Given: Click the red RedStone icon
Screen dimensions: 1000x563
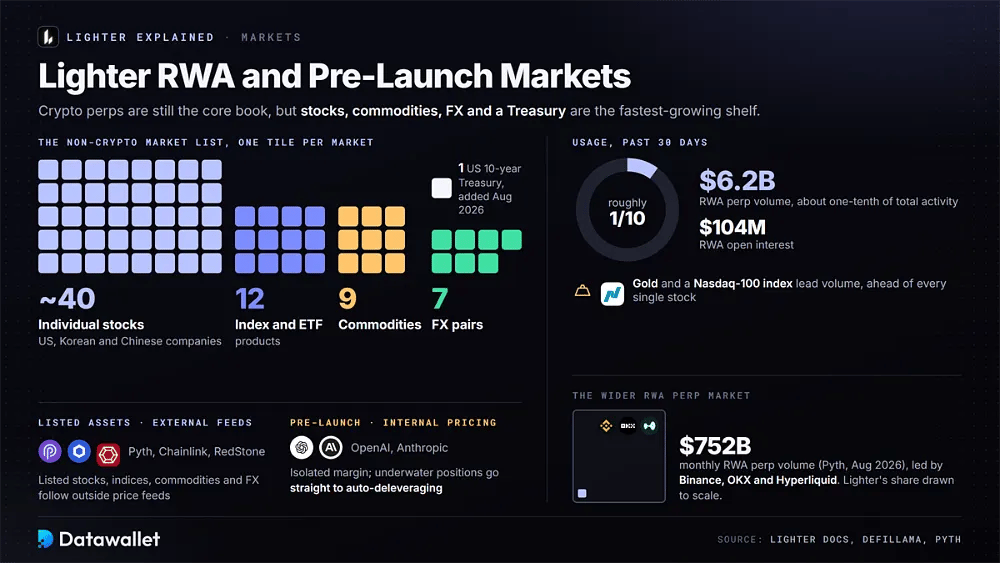Looking at the screenshot, I should tap(108, 455).
